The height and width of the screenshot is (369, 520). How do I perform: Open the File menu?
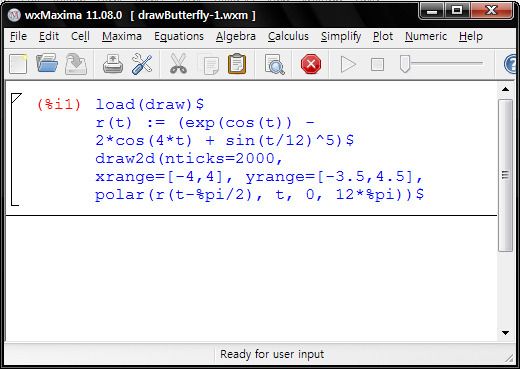pyautogui.click(x=18, y=36)
